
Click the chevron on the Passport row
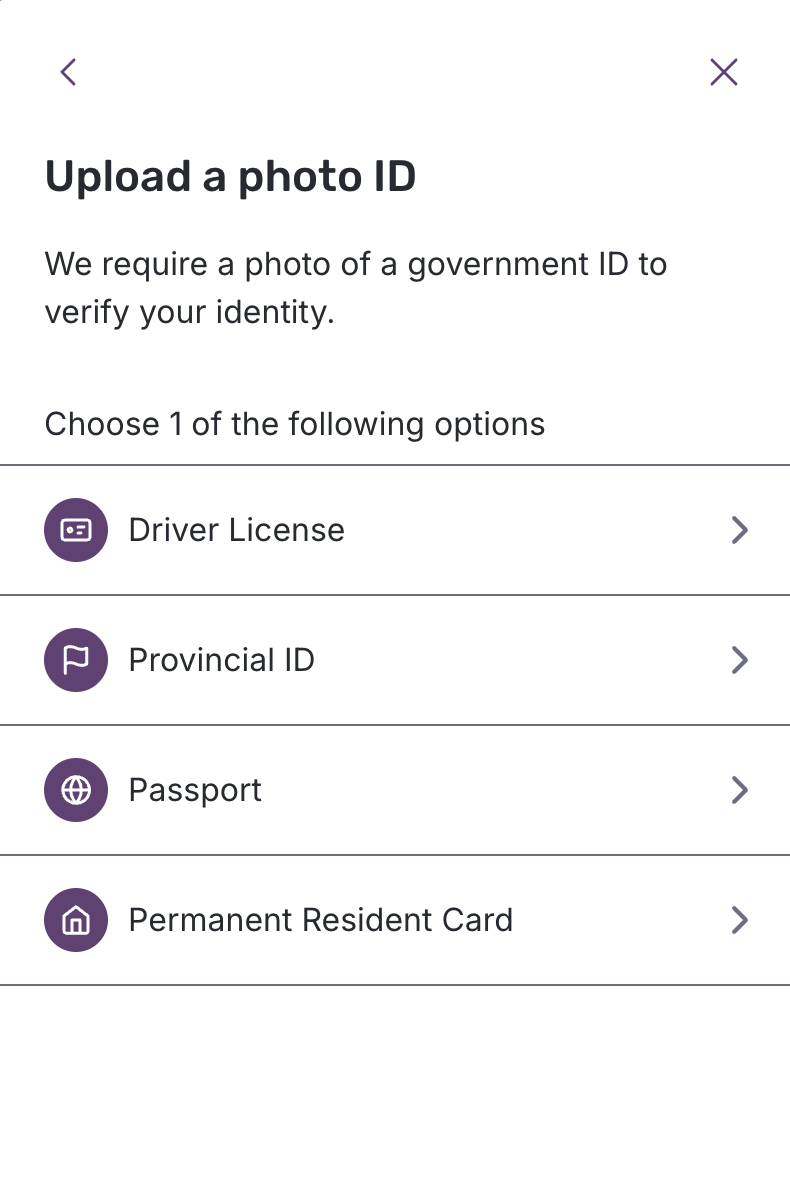[x=739, y=790]
